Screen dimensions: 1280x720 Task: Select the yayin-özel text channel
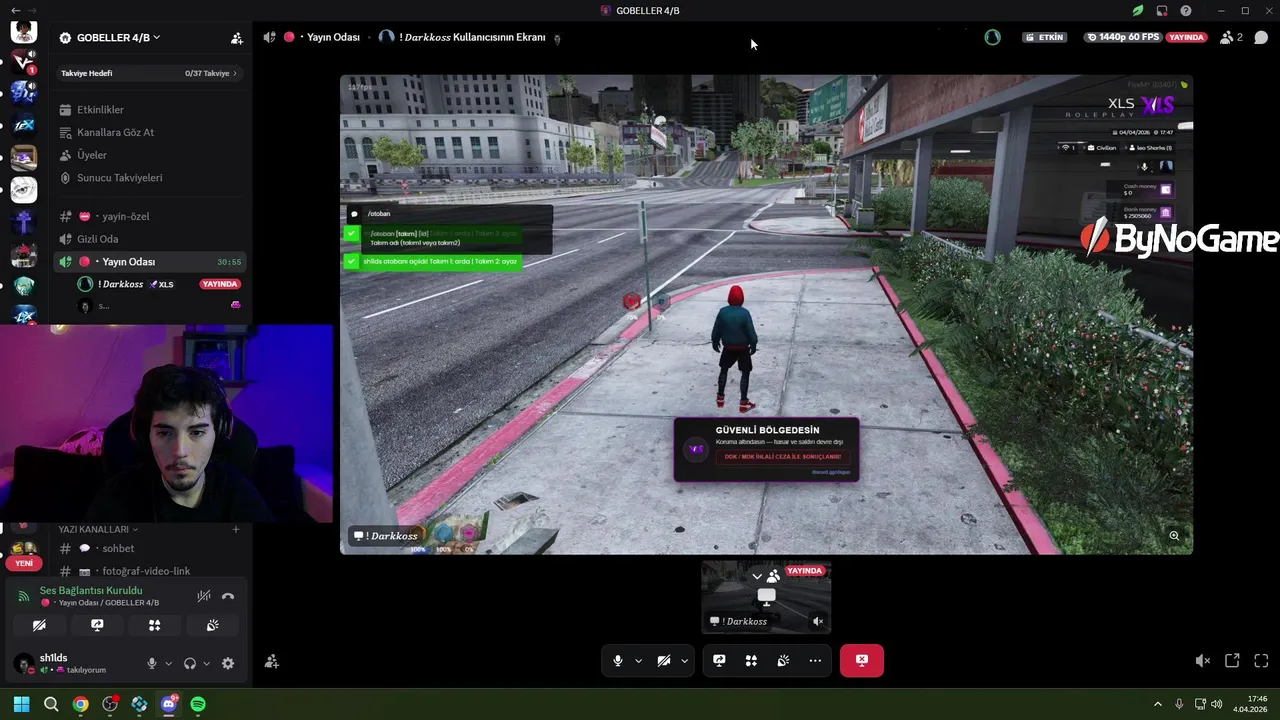click(x=148, y=216)
